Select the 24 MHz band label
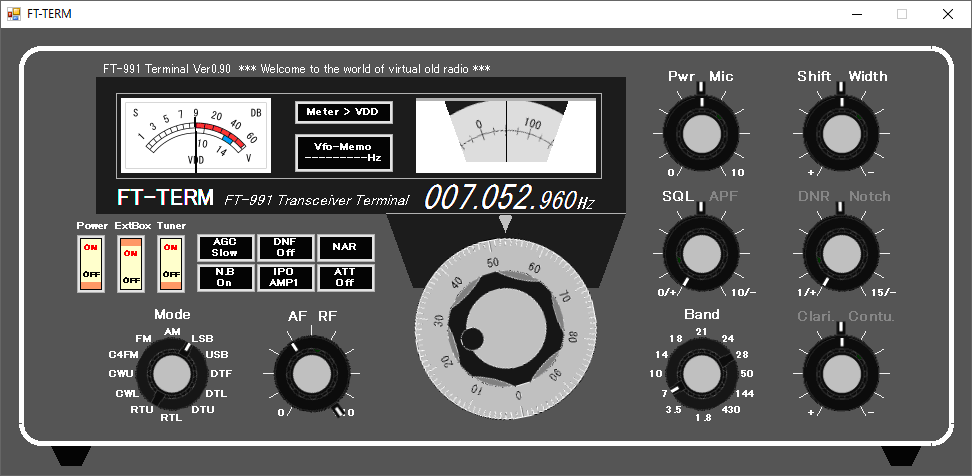Screen dimensions: 972x476 pos(728,338)
